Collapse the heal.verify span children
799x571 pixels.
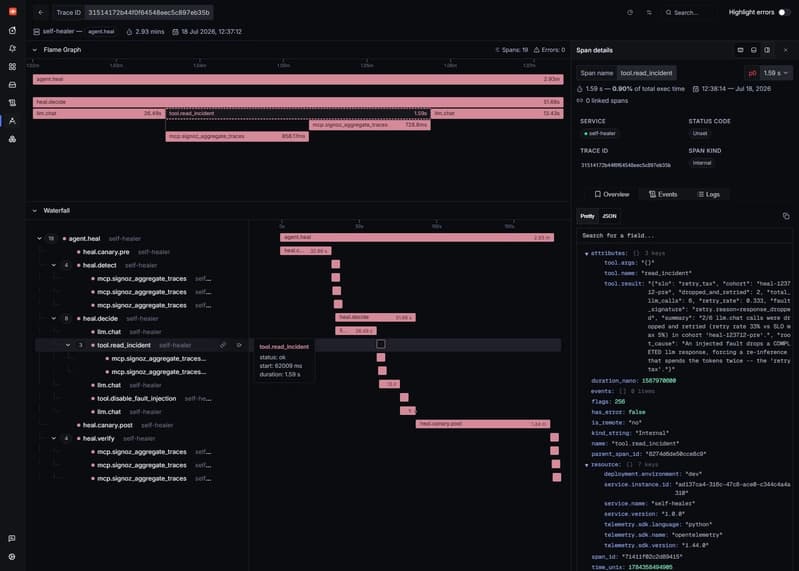(x=54, y=438)
